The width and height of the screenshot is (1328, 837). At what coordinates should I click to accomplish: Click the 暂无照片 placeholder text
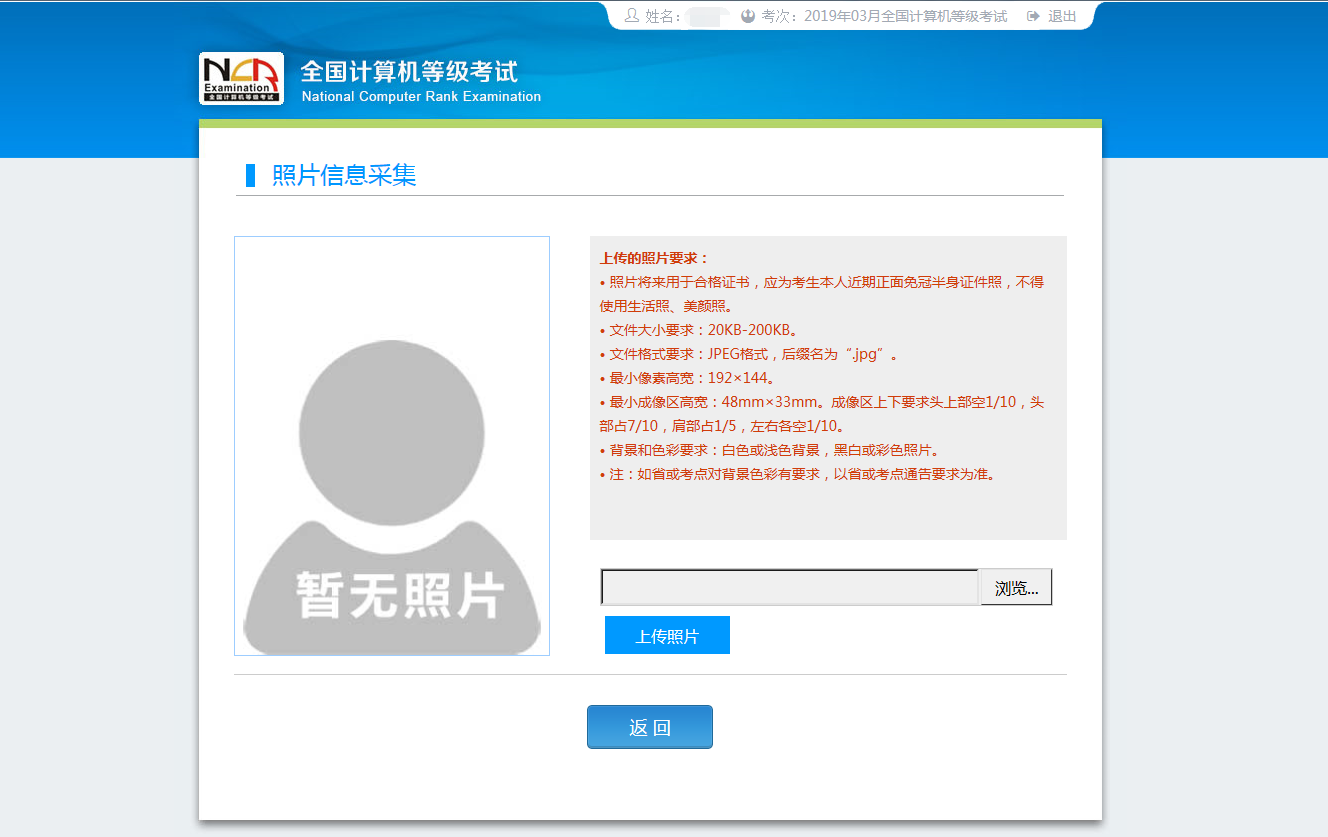399,595
